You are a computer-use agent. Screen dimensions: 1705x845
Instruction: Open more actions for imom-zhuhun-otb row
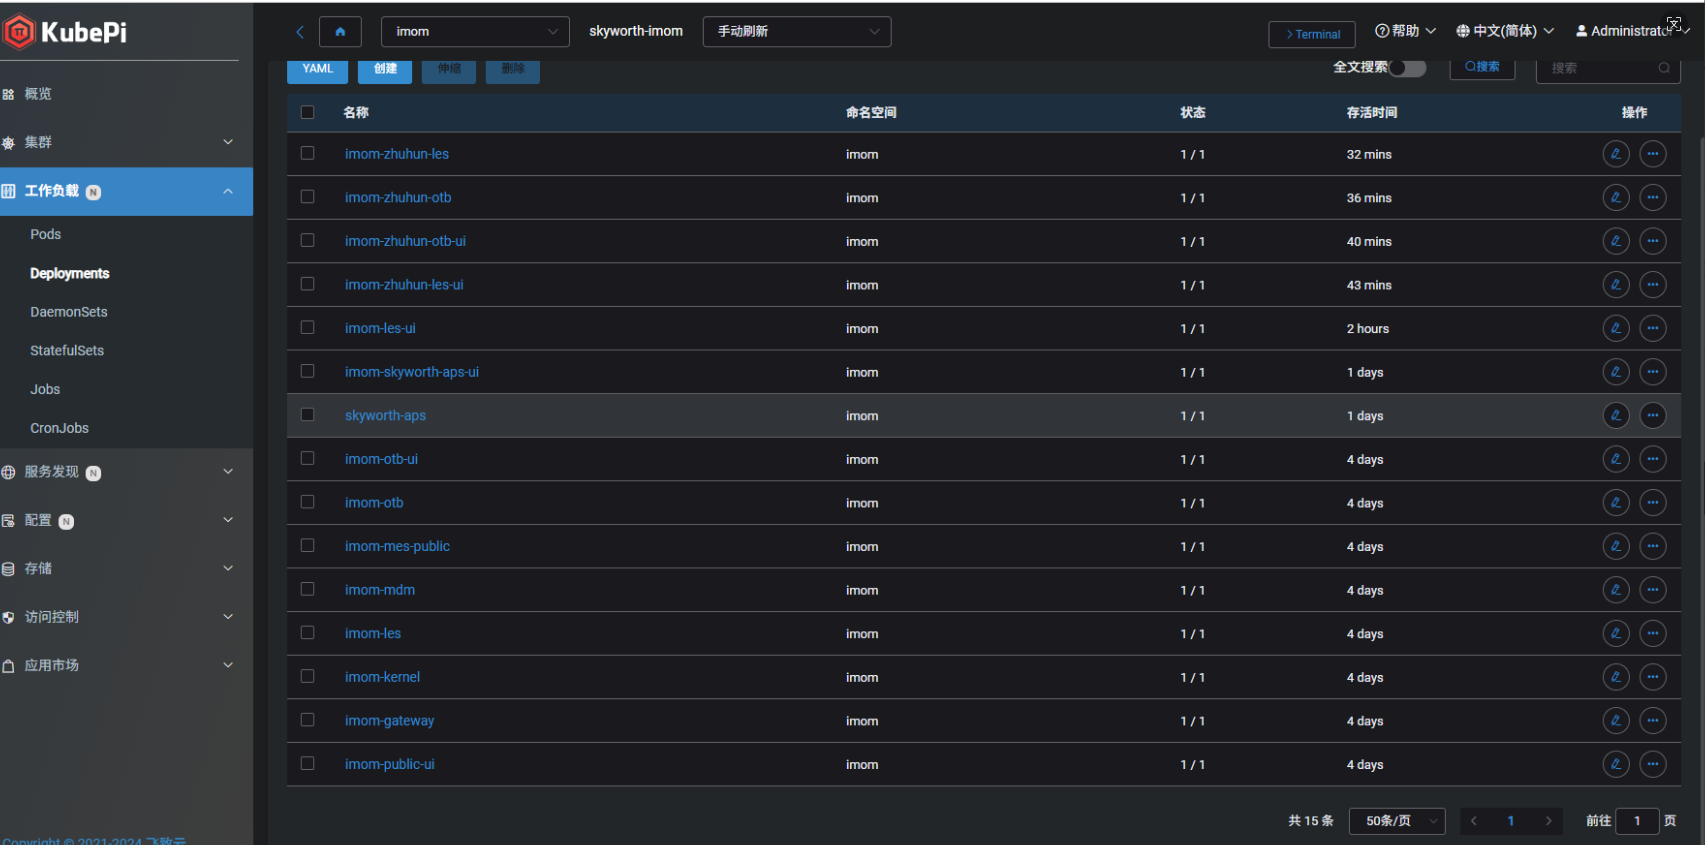tap(1652, 198)
